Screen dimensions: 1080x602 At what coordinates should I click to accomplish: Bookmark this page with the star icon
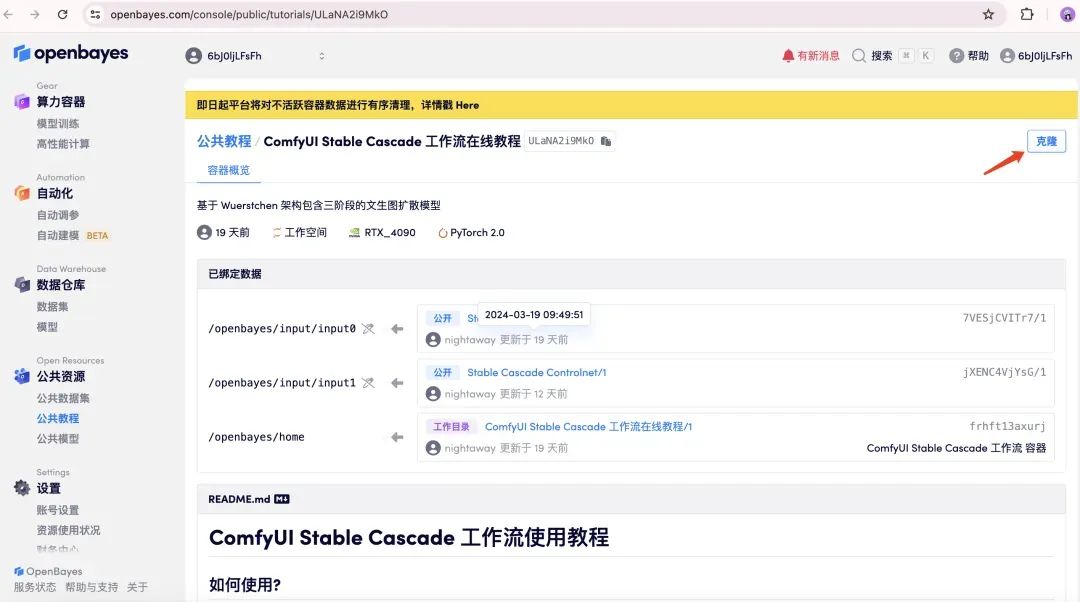click(x=988, y=15)
